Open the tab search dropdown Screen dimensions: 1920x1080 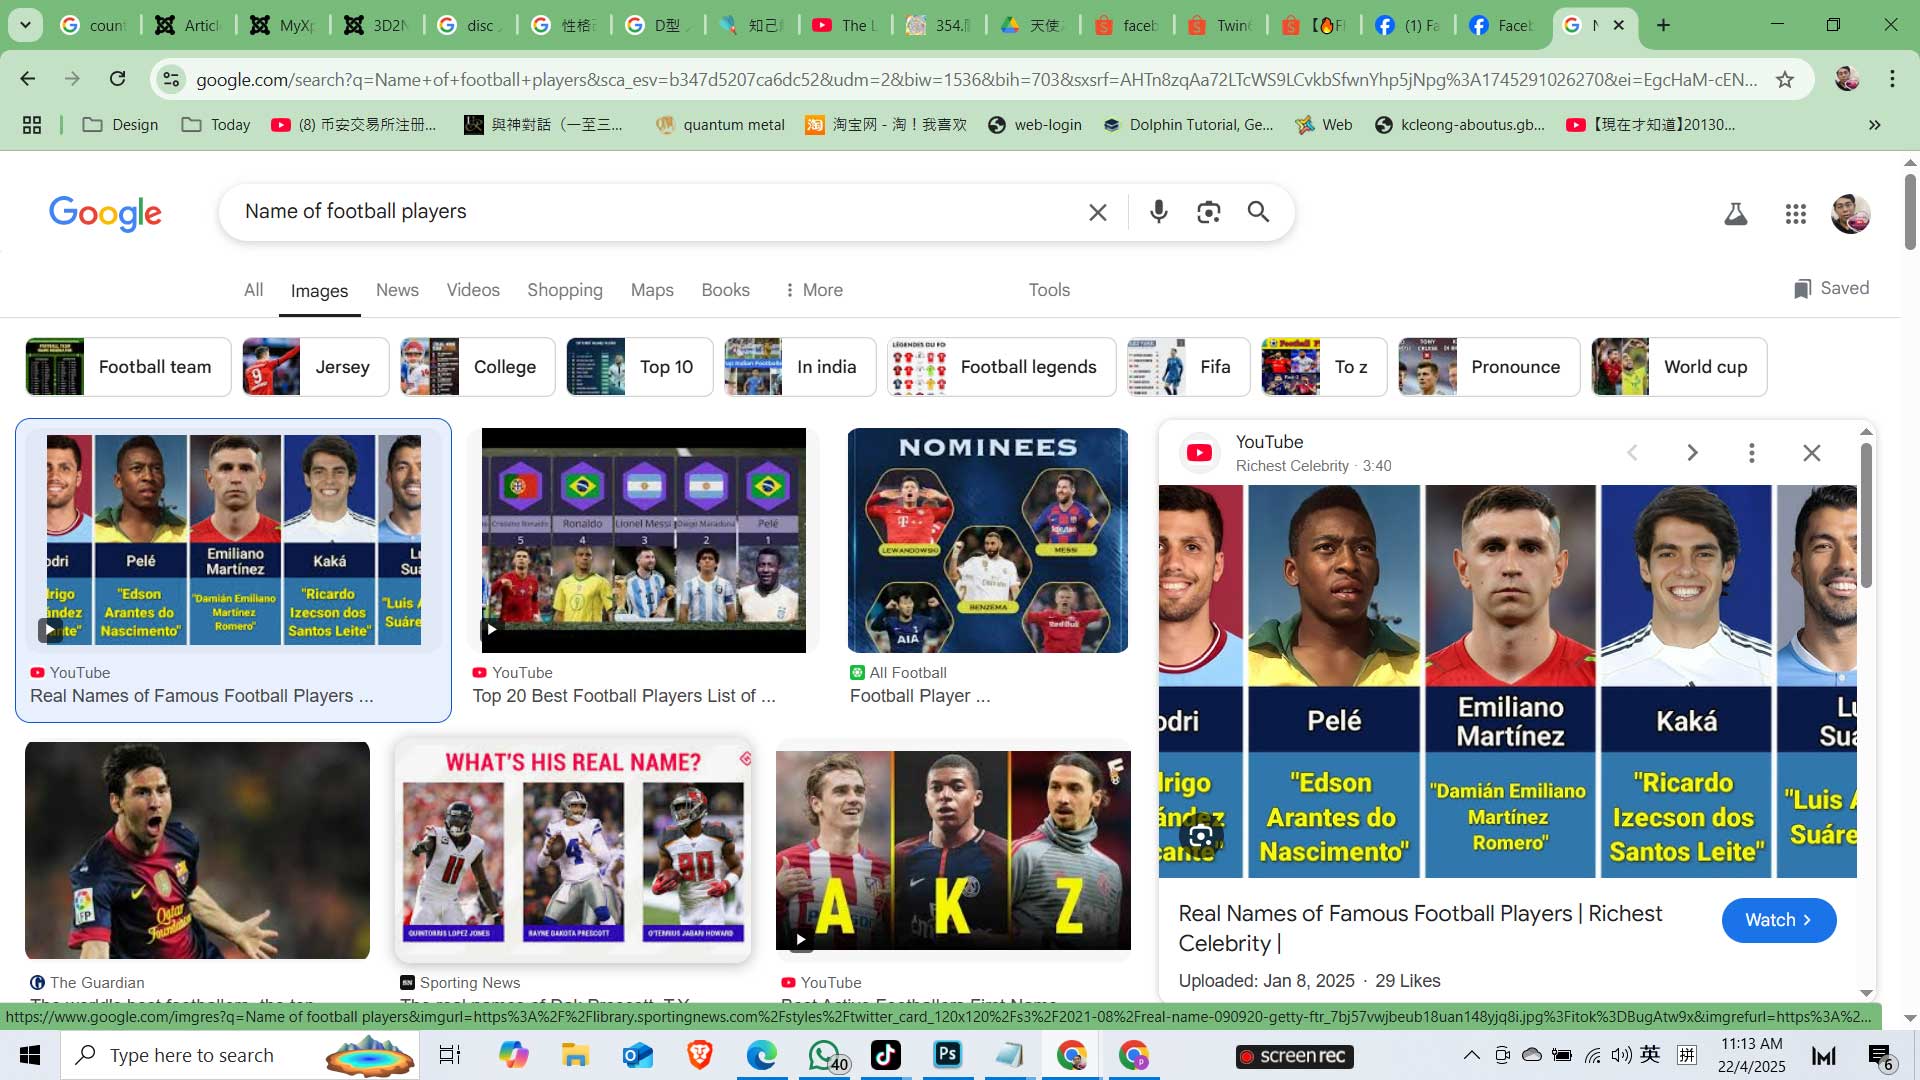tap(25, 25)
